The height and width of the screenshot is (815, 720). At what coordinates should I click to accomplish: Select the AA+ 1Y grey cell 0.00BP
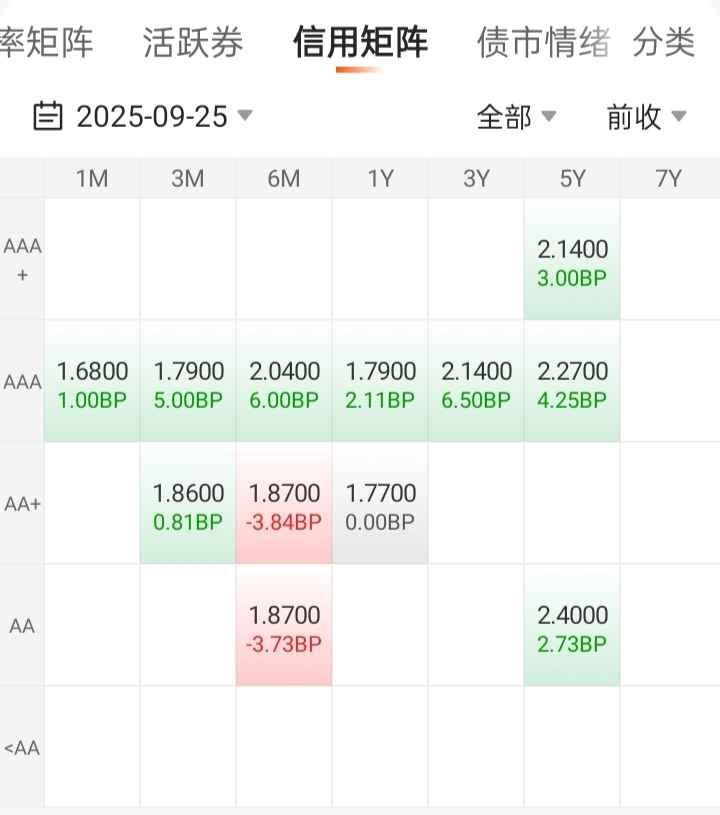coord(380,506)
